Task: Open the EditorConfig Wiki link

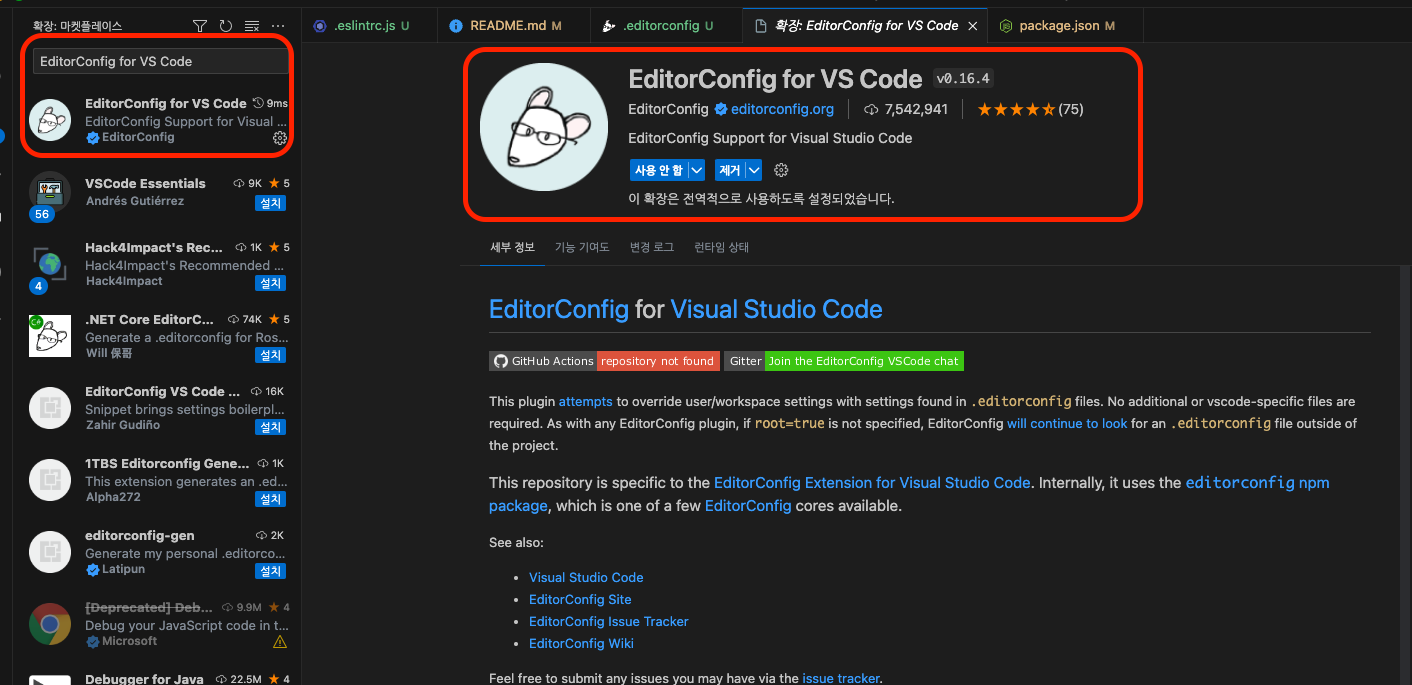Action: tap(581, 643)
